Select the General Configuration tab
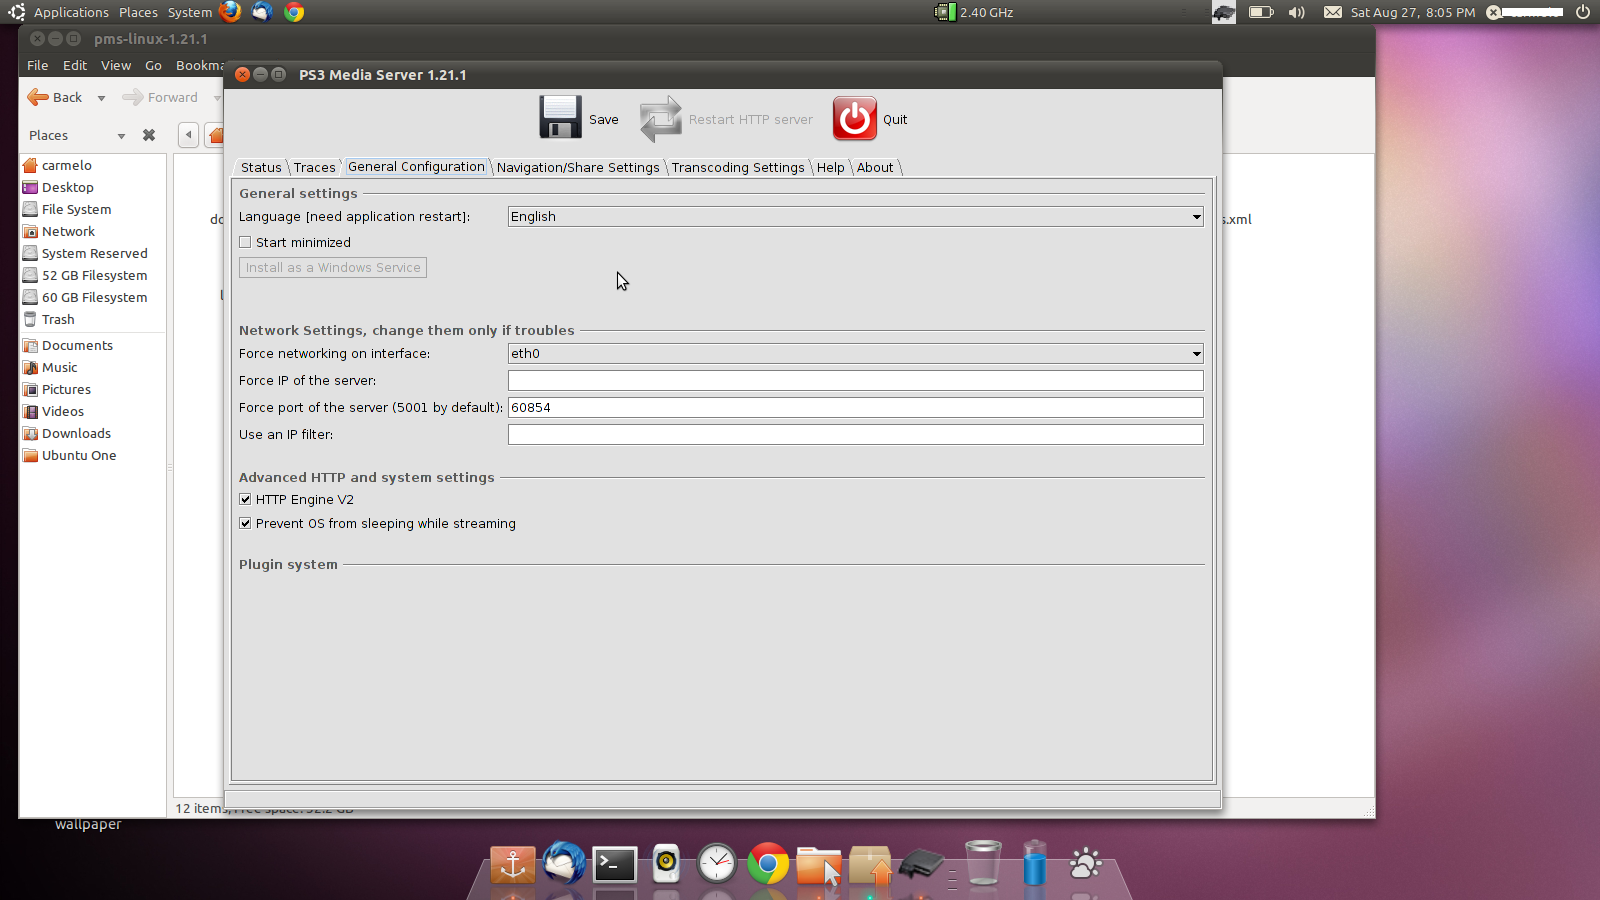Viewport: 1600px width, 900px height. (x=416, y=166)
